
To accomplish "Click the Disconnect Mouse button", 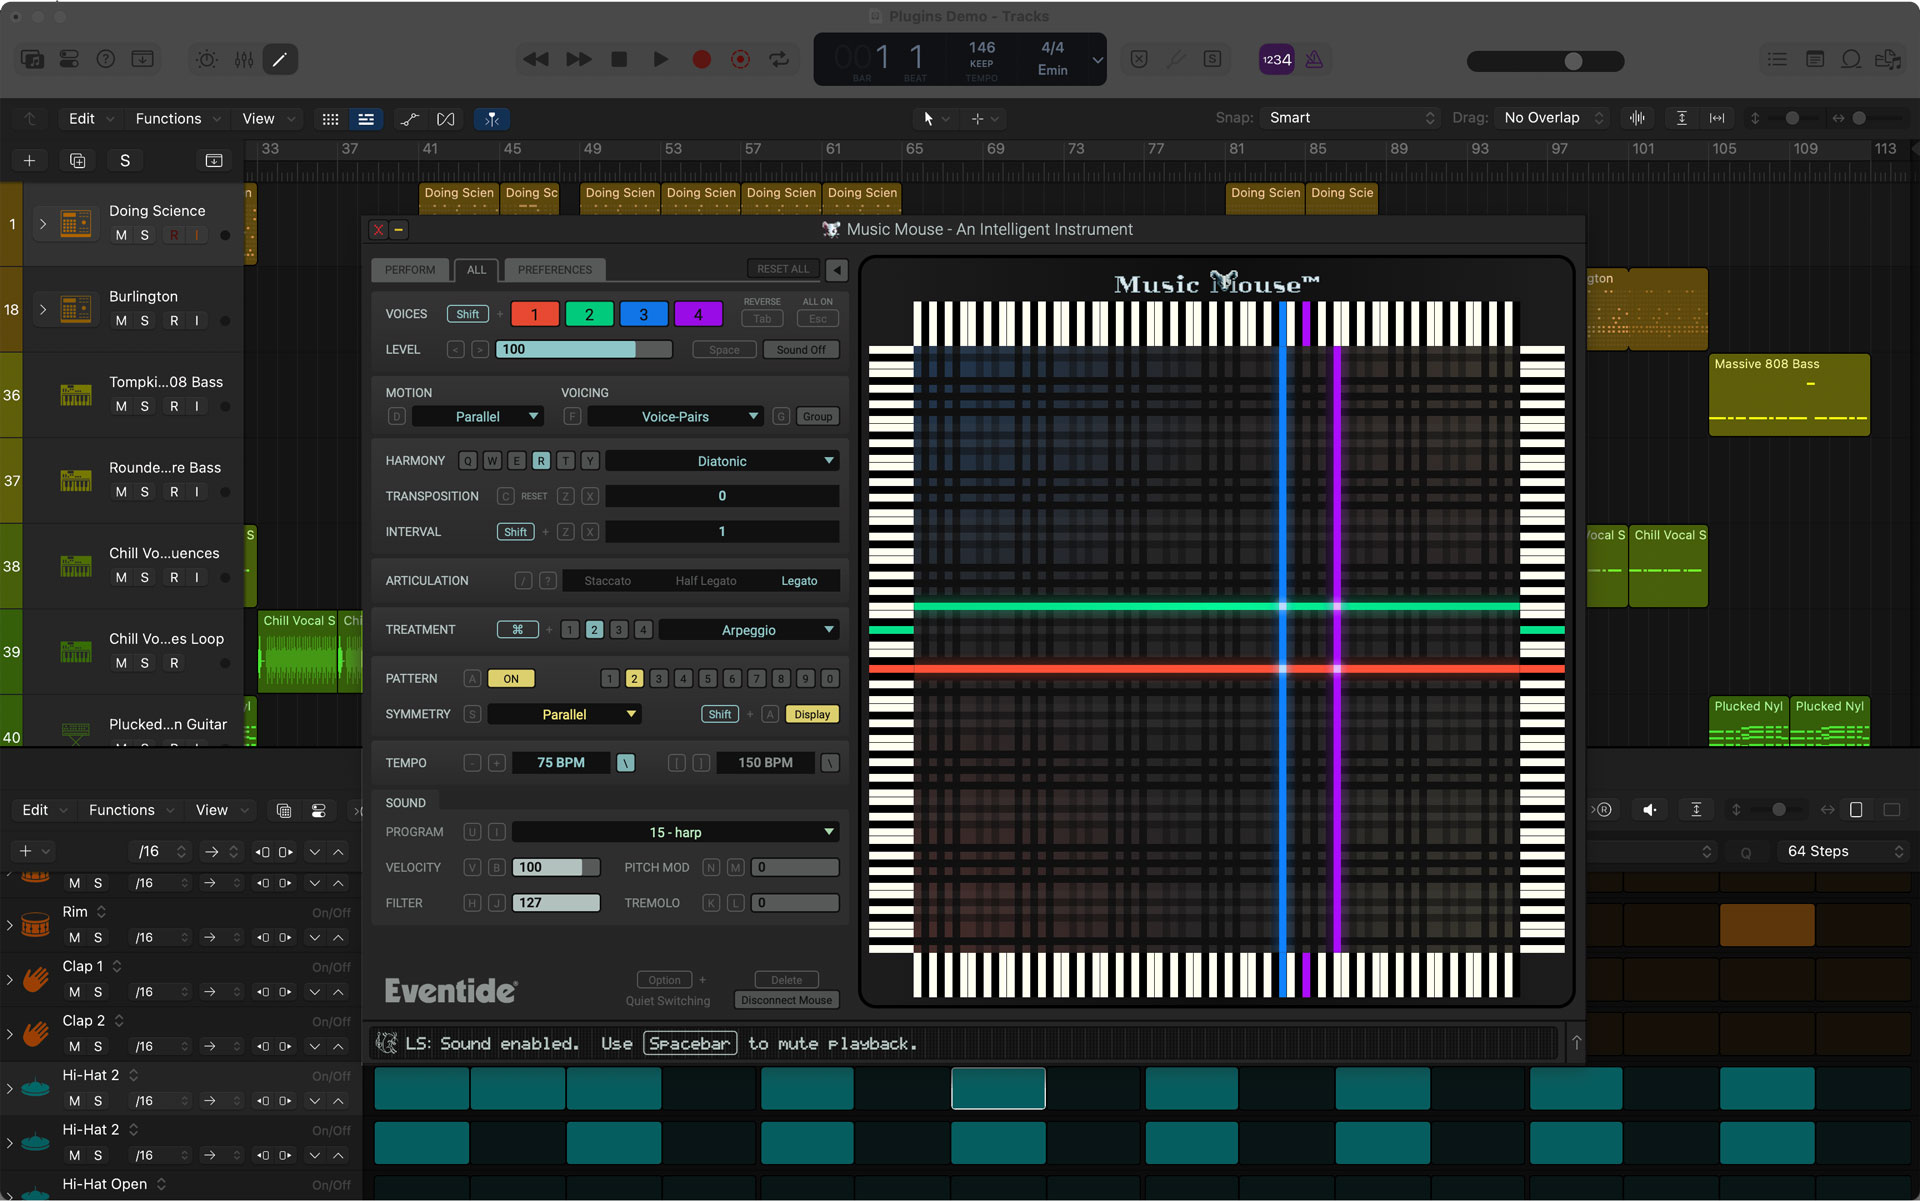I will (x=786, y=1000).
